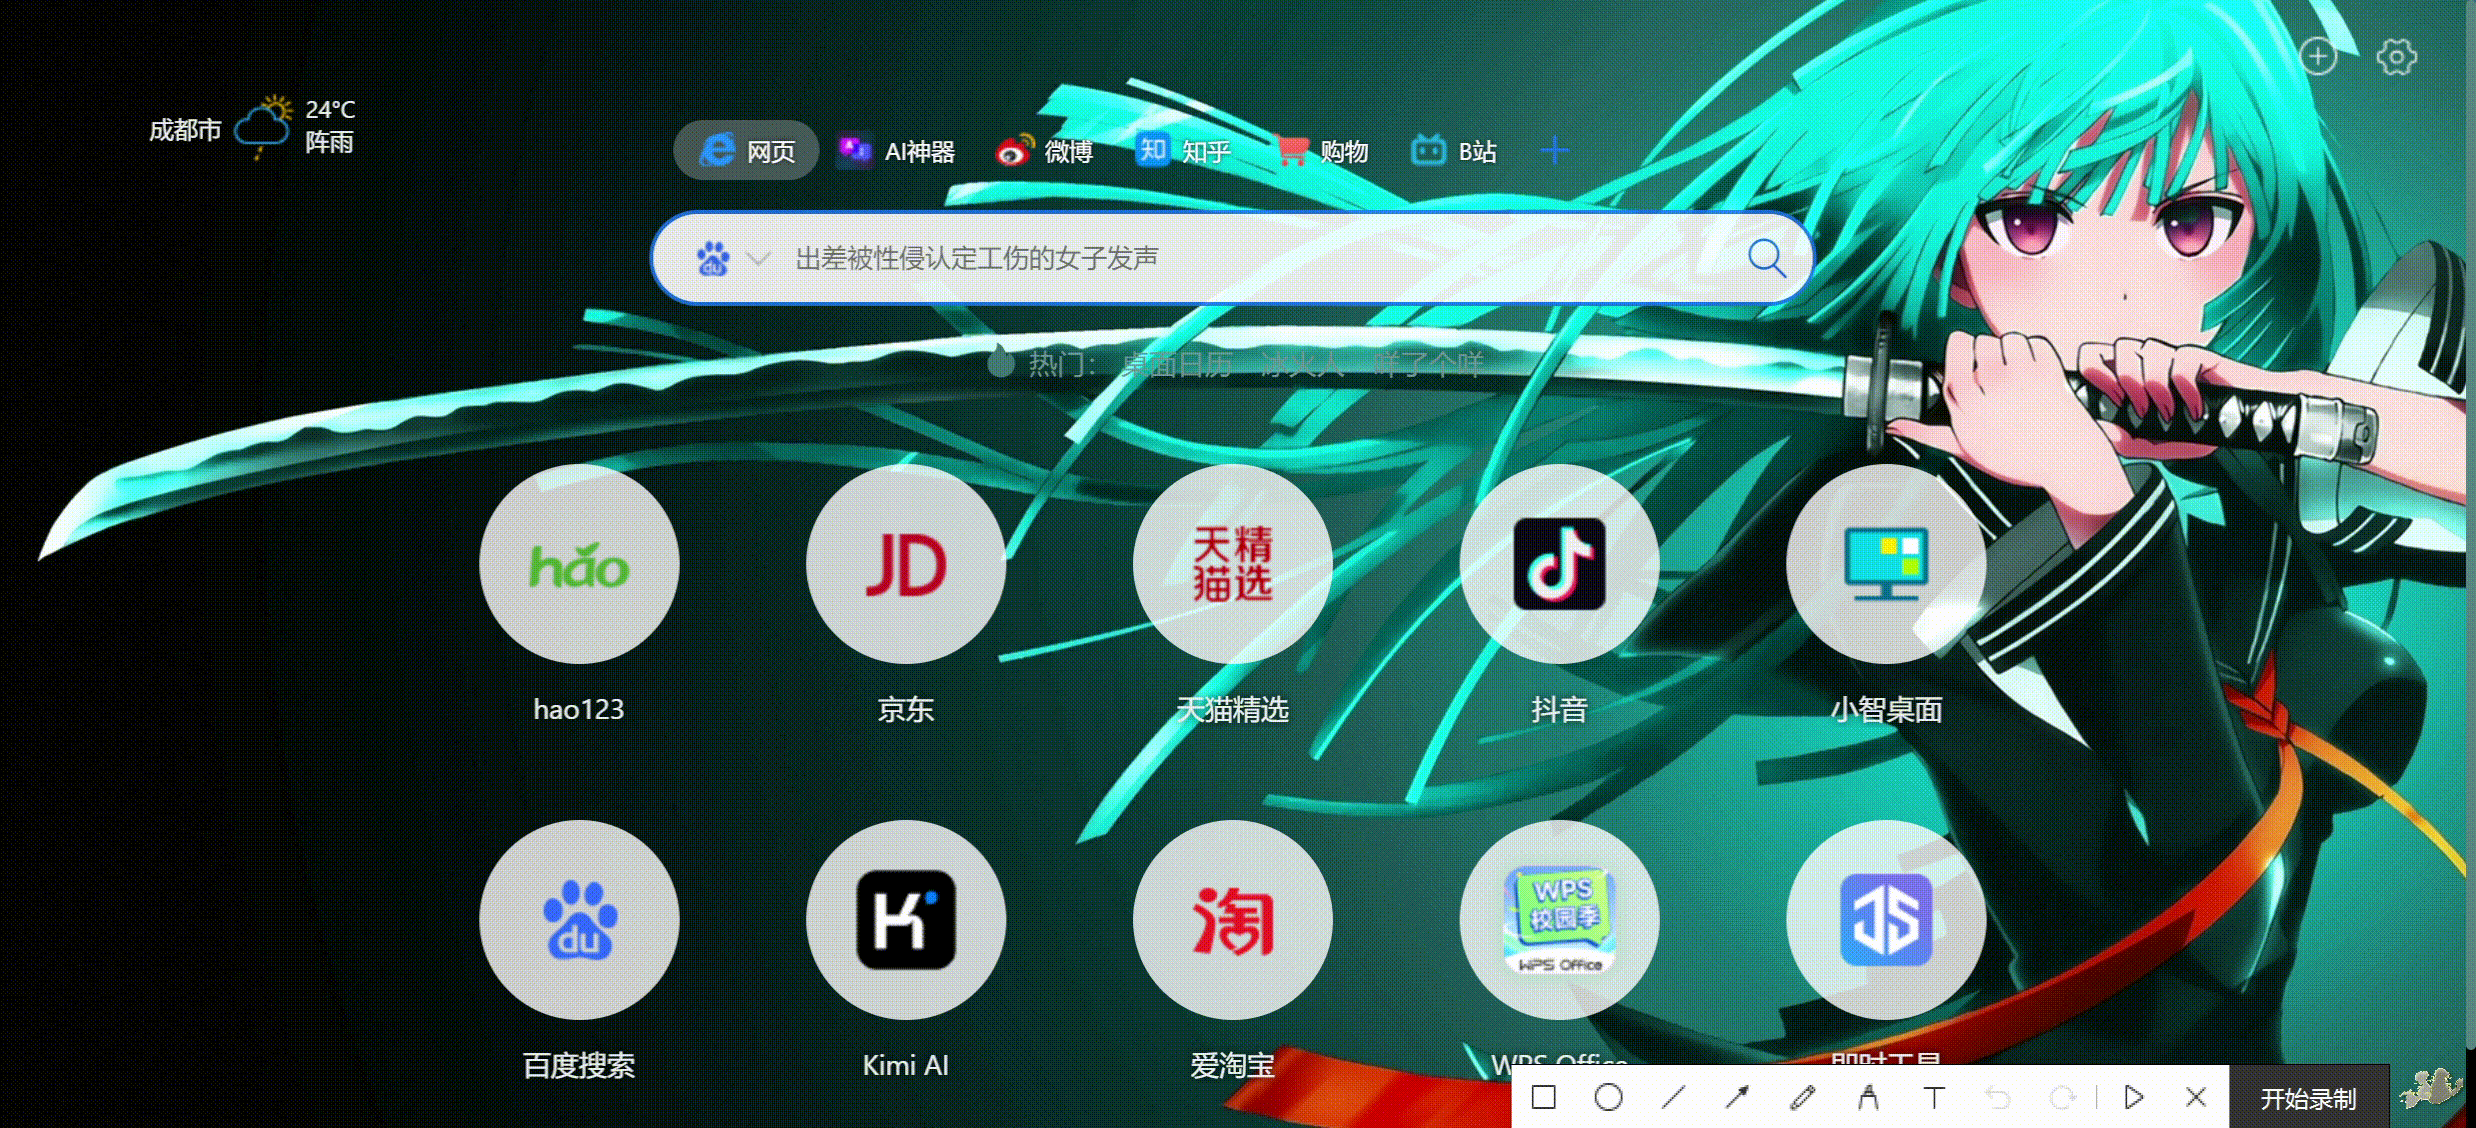The height and width of the screenshot is (1128, 2476).
Task: Click the 开始录制 start recording button
Action: pyautogui.click(x=2308, y=1098)
